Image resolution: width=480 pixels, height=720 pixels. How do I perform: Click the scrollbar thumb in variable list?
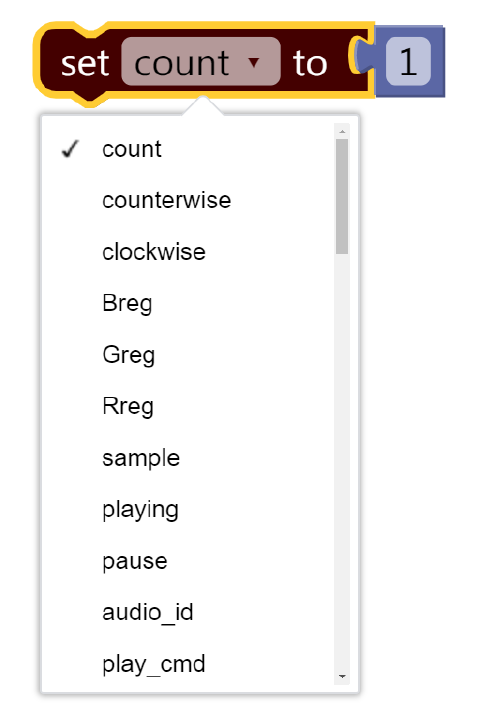342,197
